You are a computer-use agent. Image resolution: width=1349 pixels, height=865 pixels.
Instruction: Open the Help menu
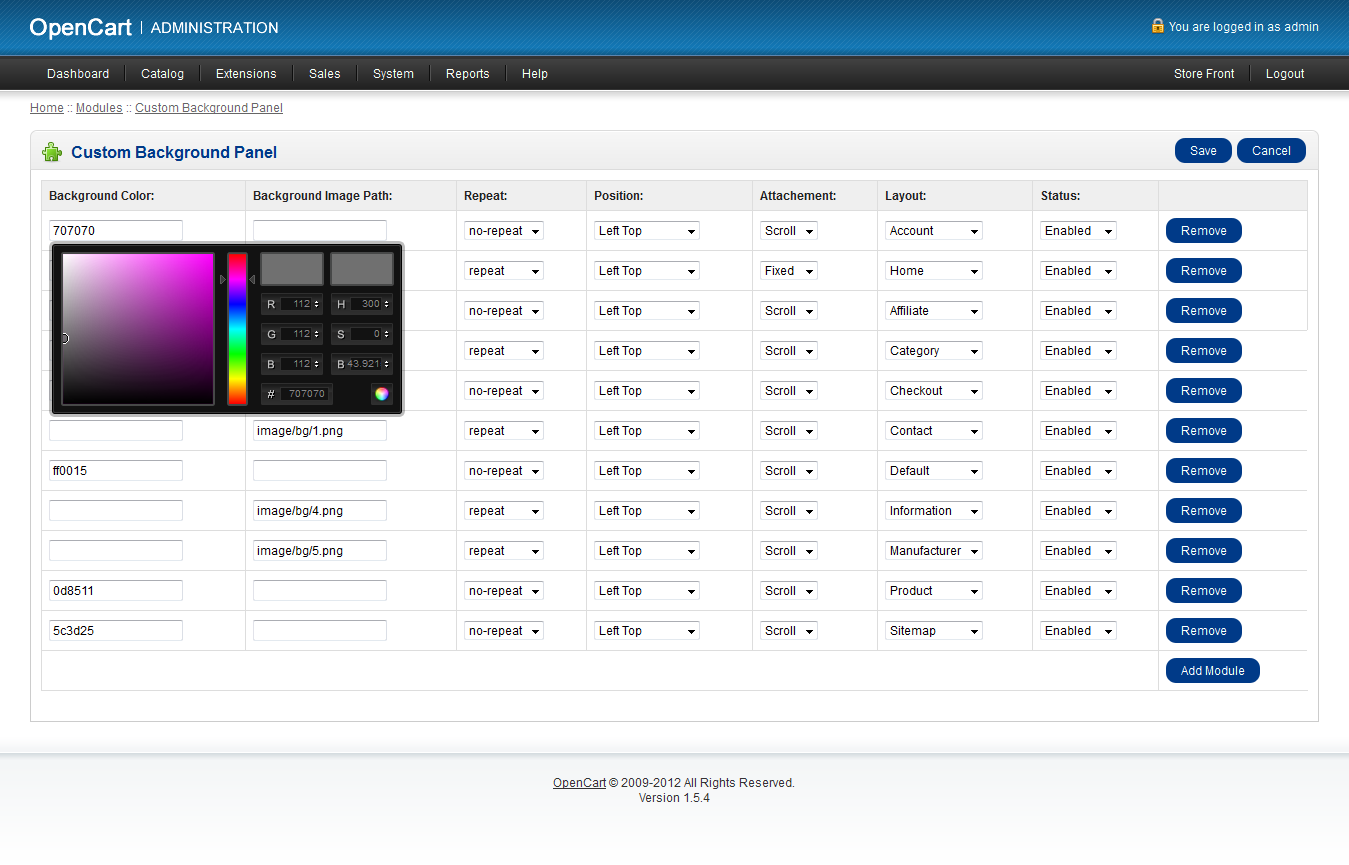pyautogui.click(x=535, y=74)
